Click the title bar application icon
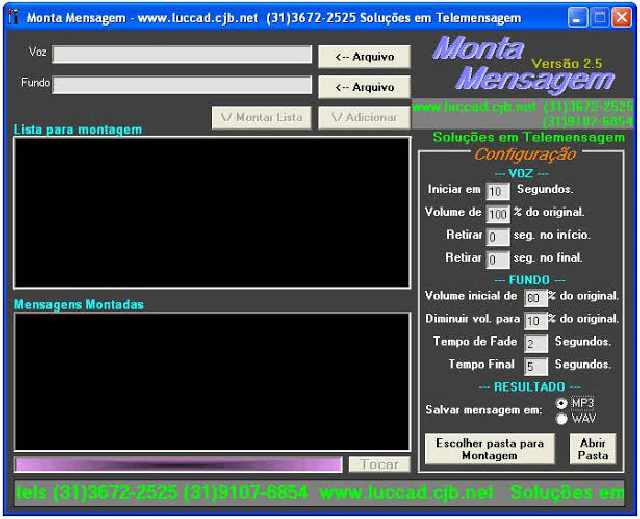The image size is (640, 519). (14, 18)
